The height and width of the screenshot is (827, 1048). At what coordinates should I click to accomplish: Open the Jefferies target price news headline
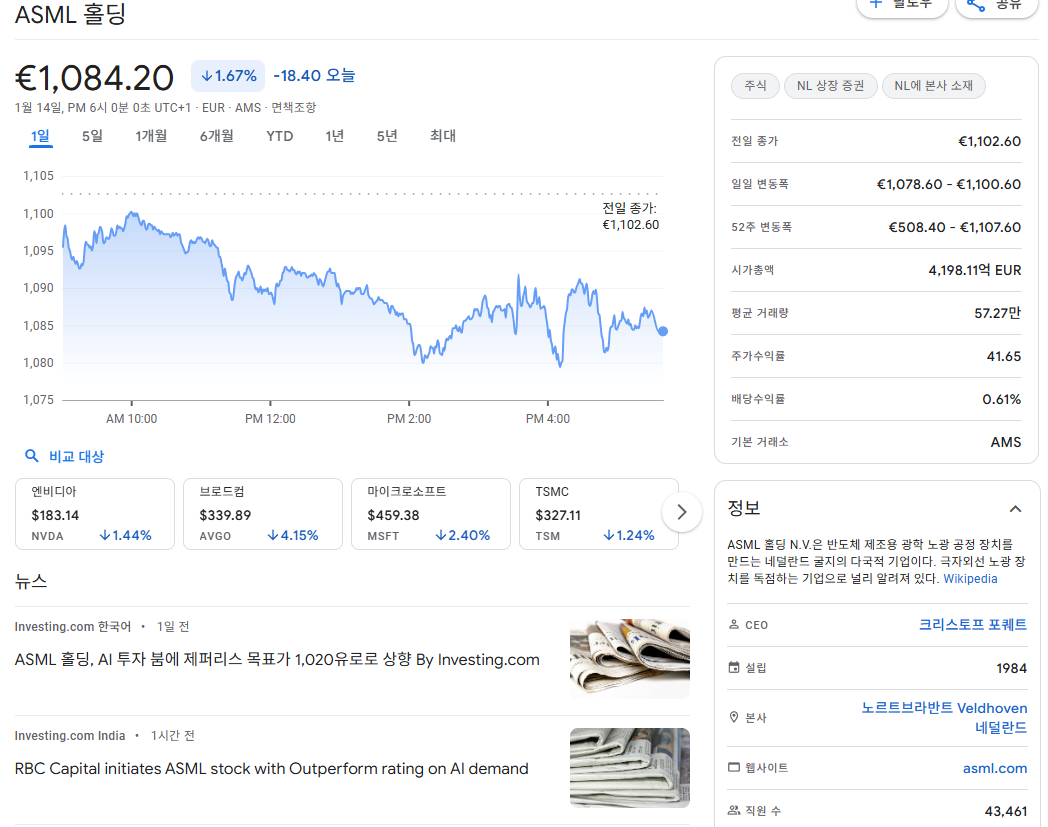277,659
